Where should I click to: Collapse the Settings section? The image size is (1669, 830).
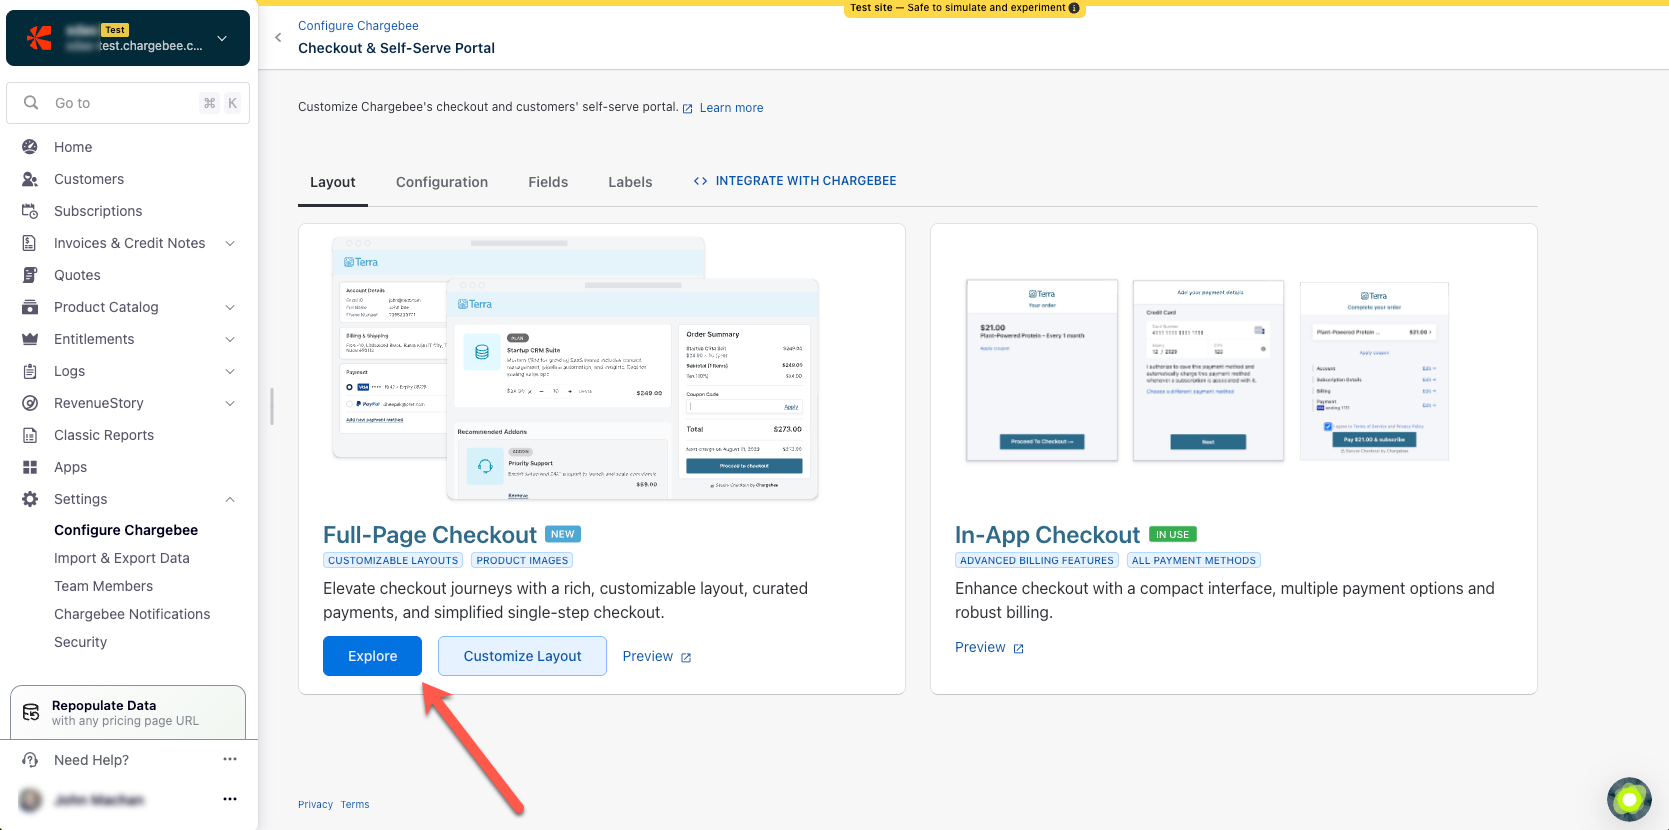pos(230,499)
